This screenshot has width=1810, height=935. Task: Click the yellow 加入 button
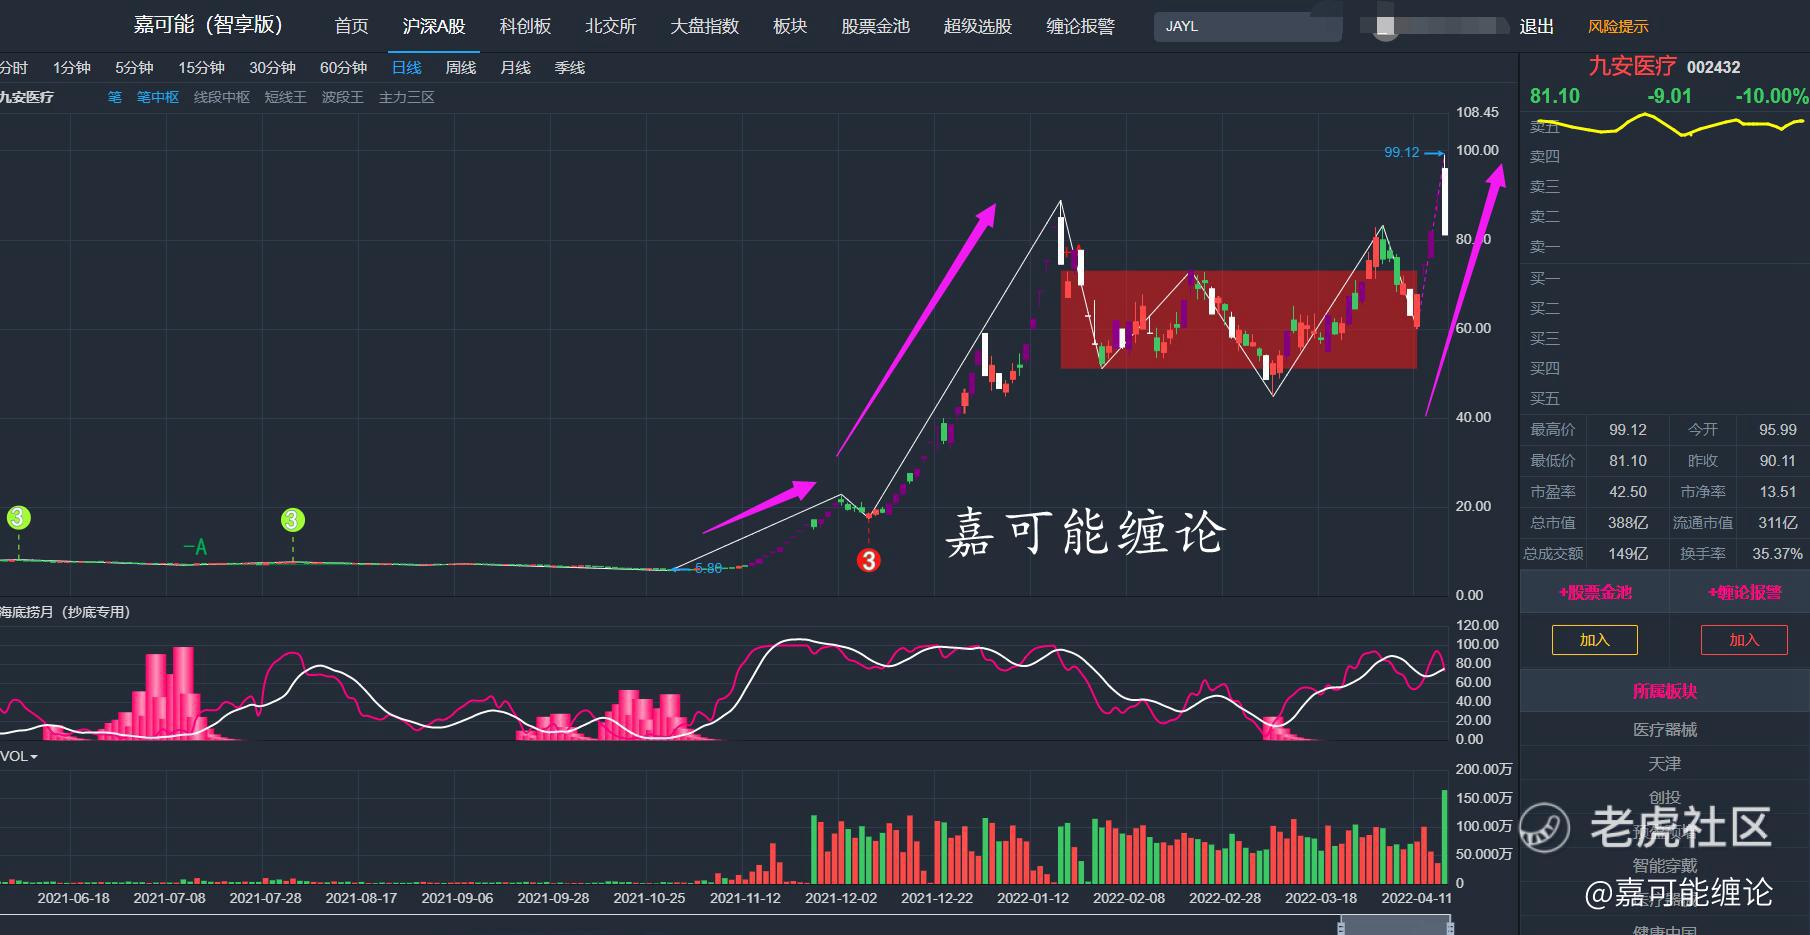(x=1595, y=640)
